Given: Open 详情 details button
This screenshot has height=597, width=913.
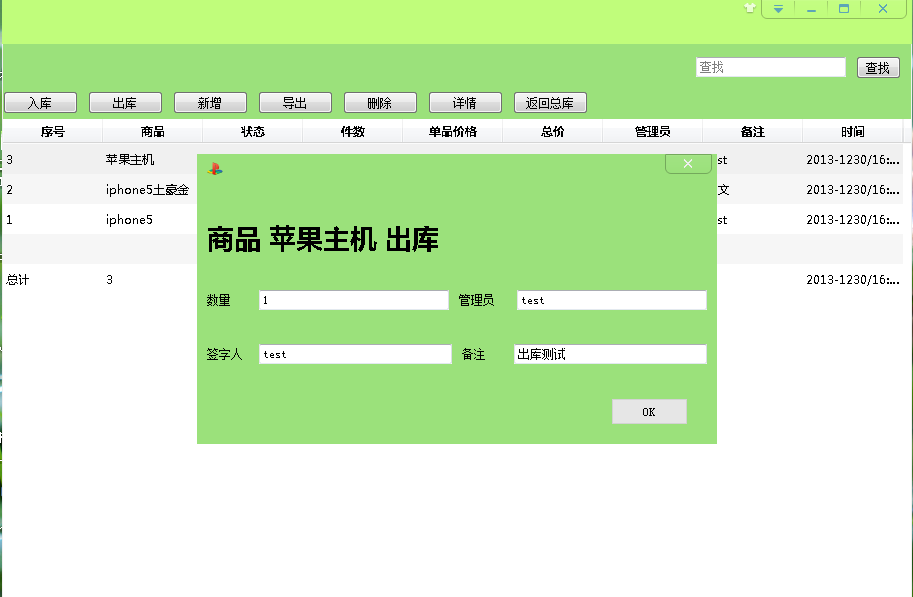Looking at the screenshot, I should (465, 103).
